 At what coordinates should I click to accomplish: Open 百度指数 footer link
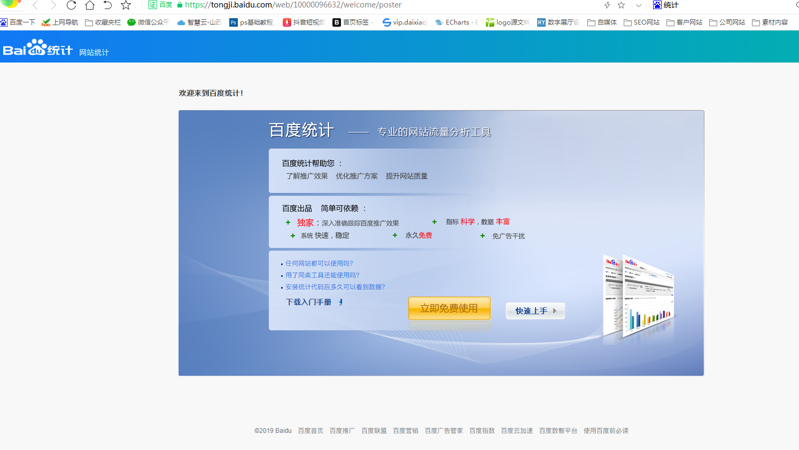pyautogui.click(x=482, y=431)
